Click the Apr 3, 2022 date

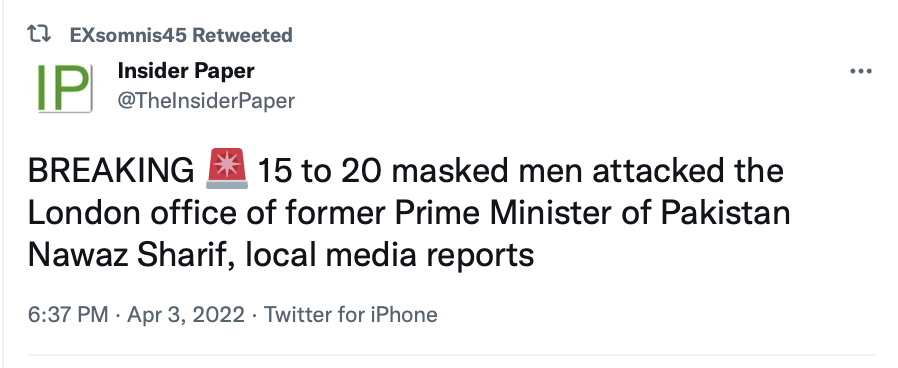coord(186,314)
